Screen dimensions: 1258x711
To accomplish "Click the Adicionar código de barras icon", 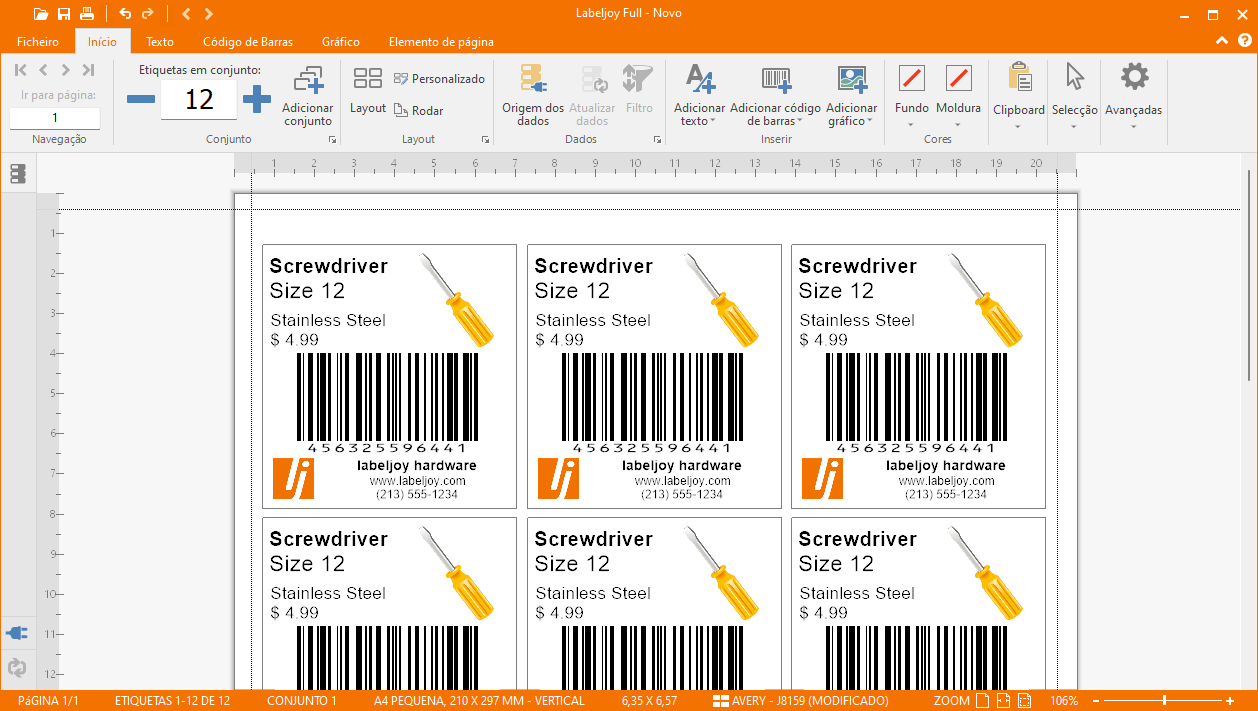I will tap(776, 80).
